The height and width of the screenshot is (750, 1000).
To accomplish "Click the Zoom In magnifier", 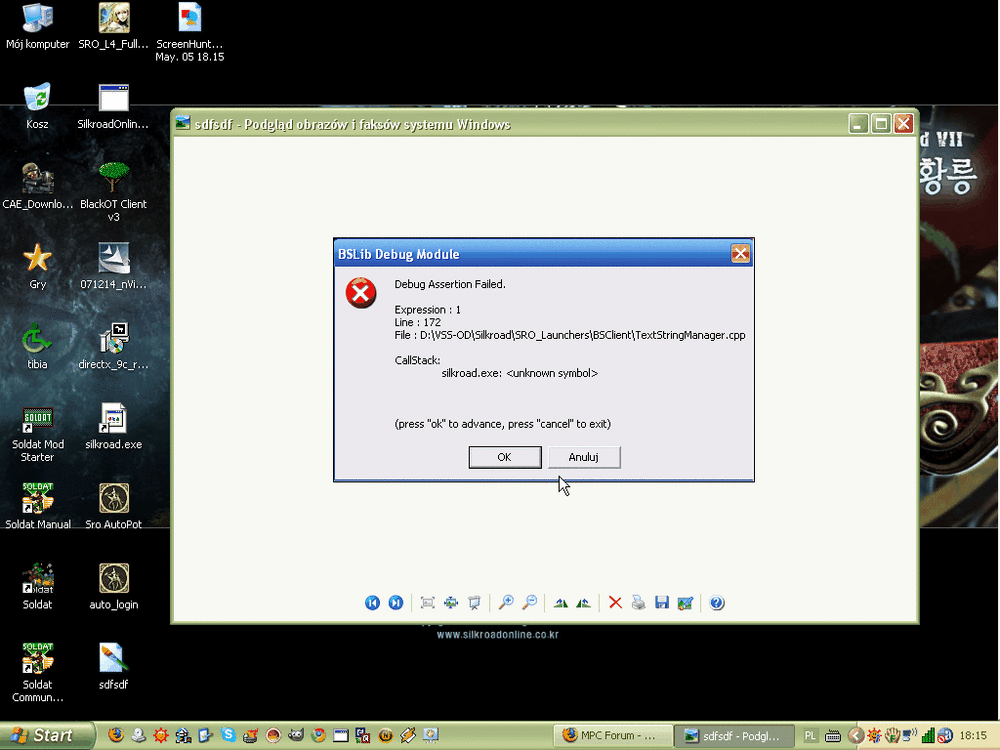I will pos(506,602).
